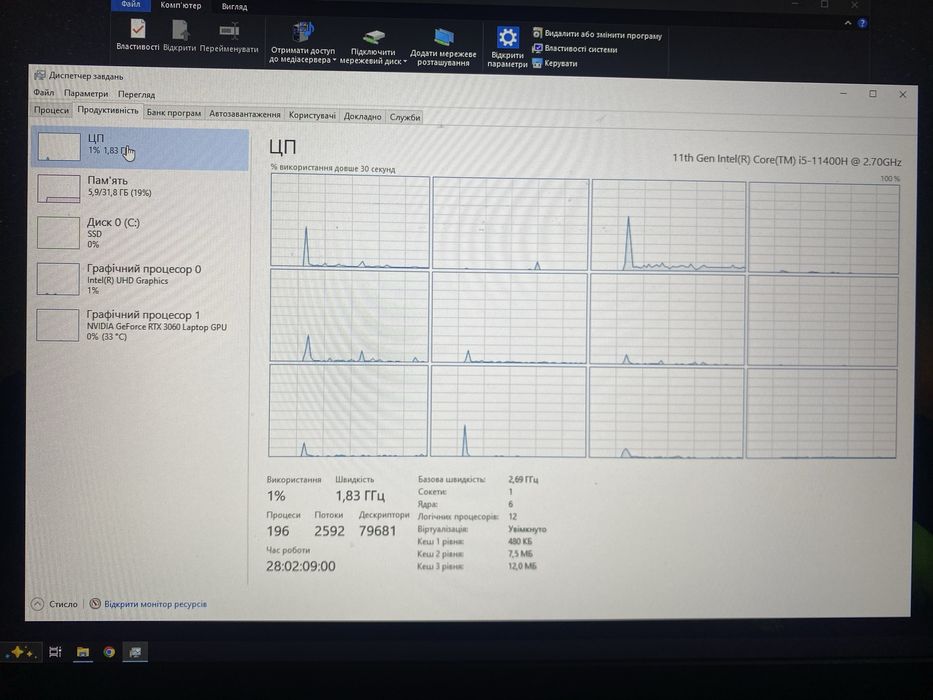Viewport: 933px width, 700px height.
Task: Click the first logical processor graph
Action: tap(350, 222)
